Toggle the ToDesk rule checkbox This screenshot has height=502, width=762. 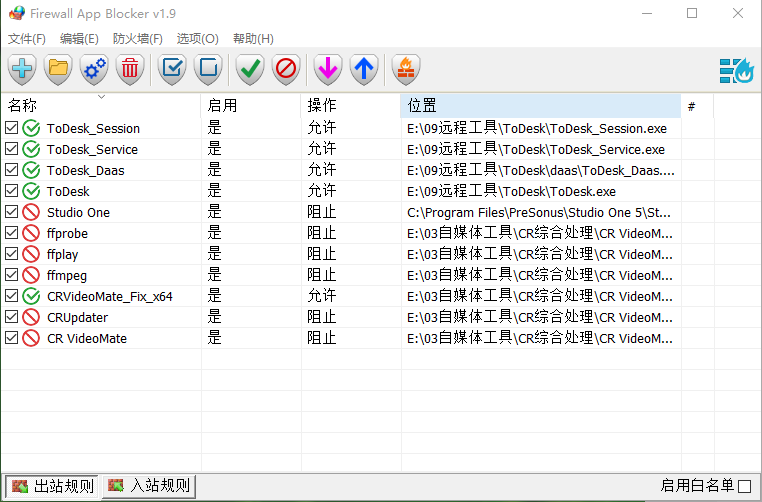click(x=12, y=190)
